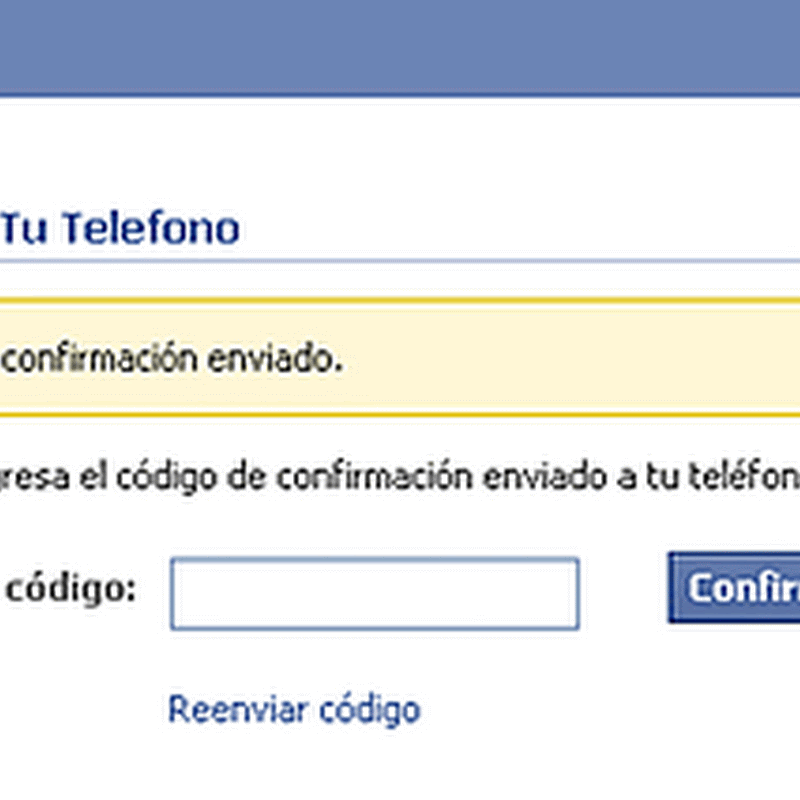Click the Reenviar código link

click(293, 710)
